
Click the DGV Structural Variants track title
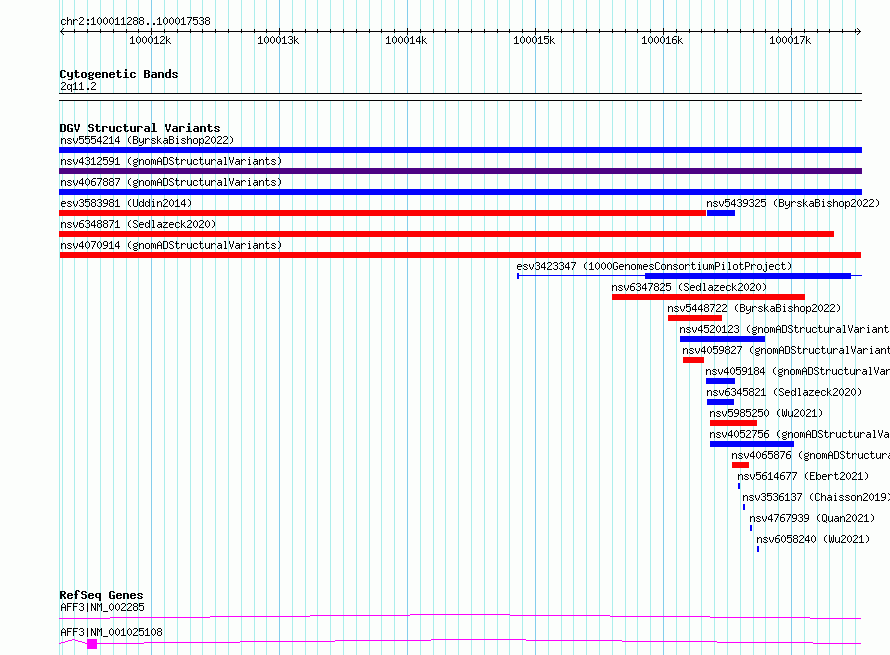pyautogui.click(x=140, y=128)
